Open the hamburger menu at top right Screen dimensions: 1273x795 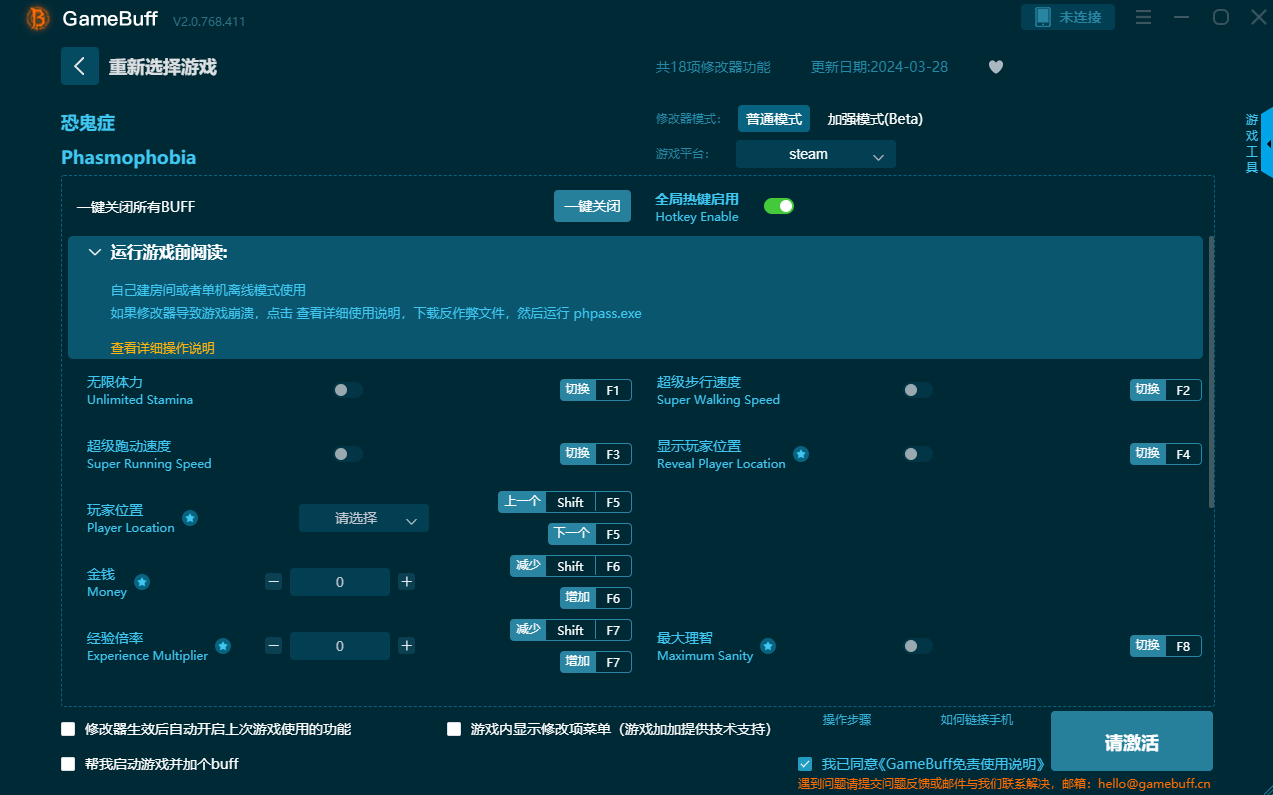[x=1143, y=17]
